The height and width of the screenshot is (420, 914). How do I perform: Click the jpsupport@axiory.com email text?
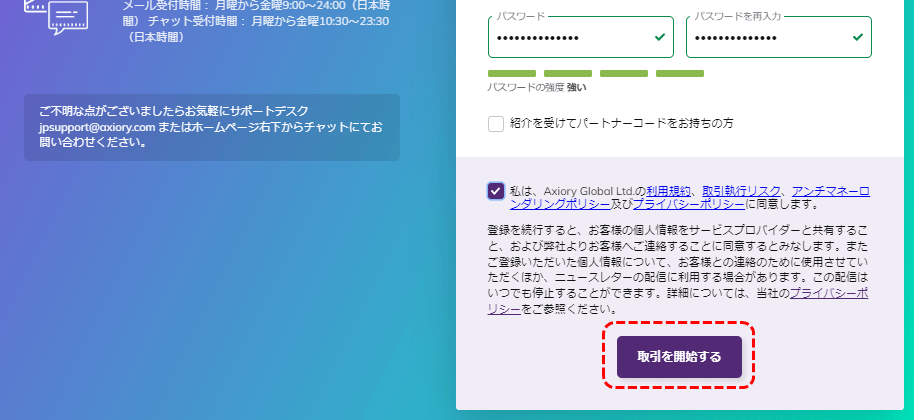pyautogui.click(x=97, y=126)
